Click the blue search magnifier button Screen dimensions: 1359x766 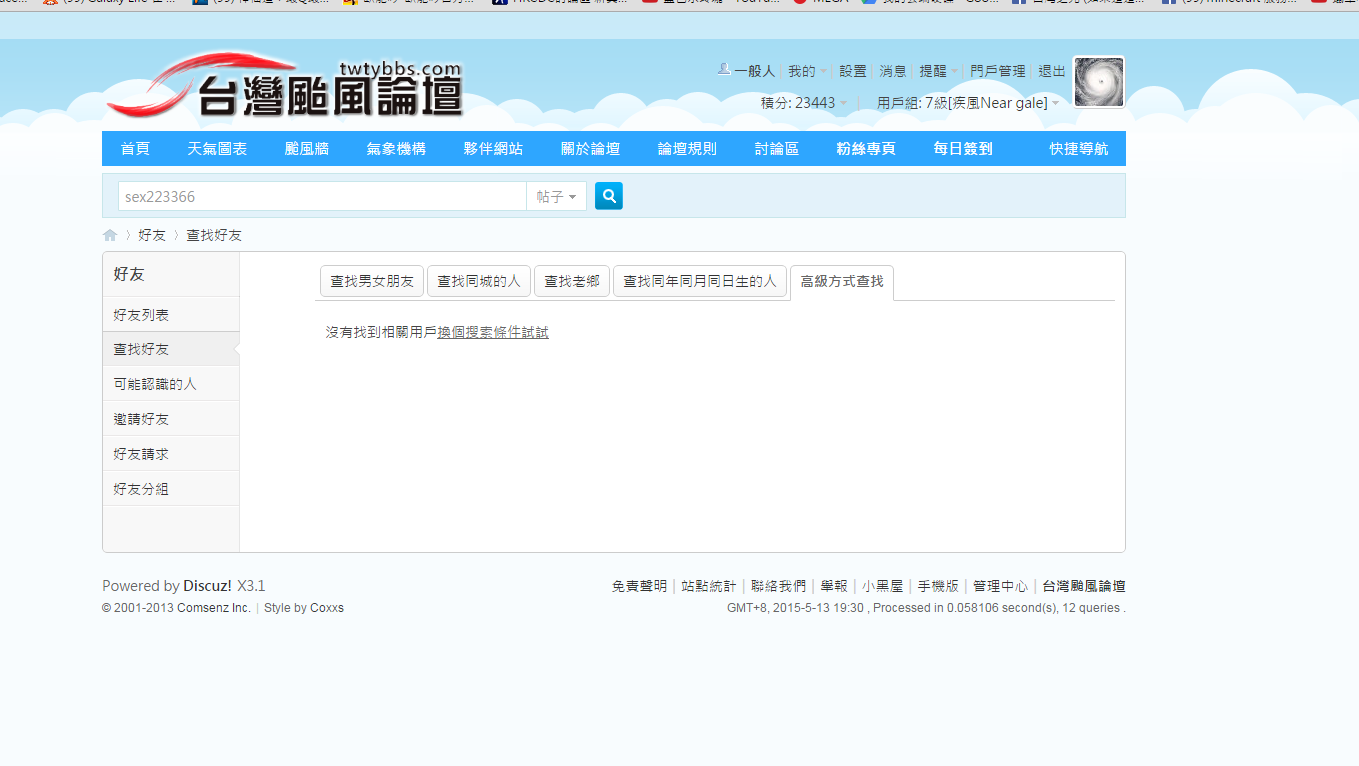pyautogui.click(x=609, y=196)
